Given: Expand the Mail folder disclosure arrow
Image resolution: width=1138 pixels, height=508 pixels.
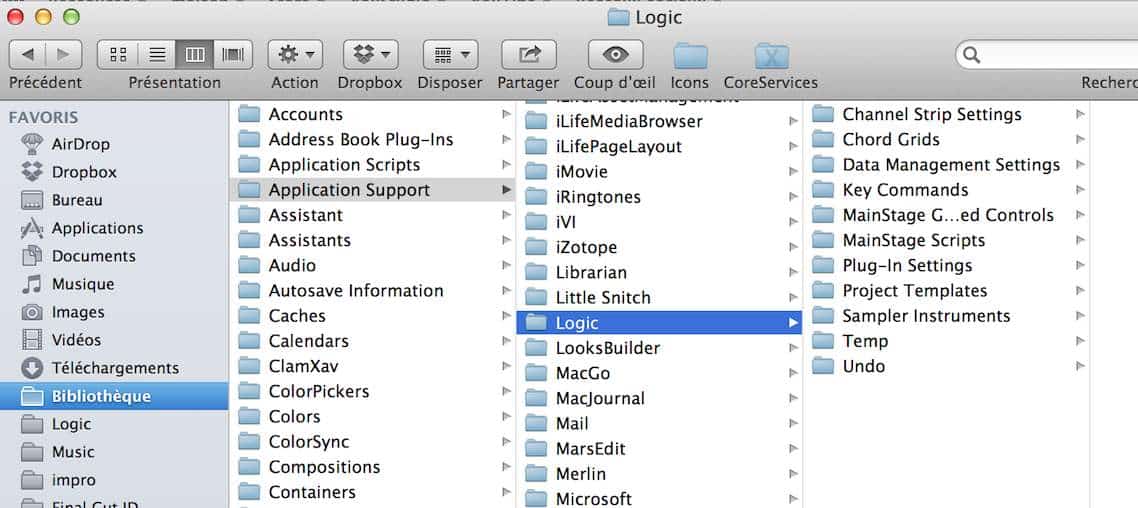Looking at the screenshot, I should 793,423.
